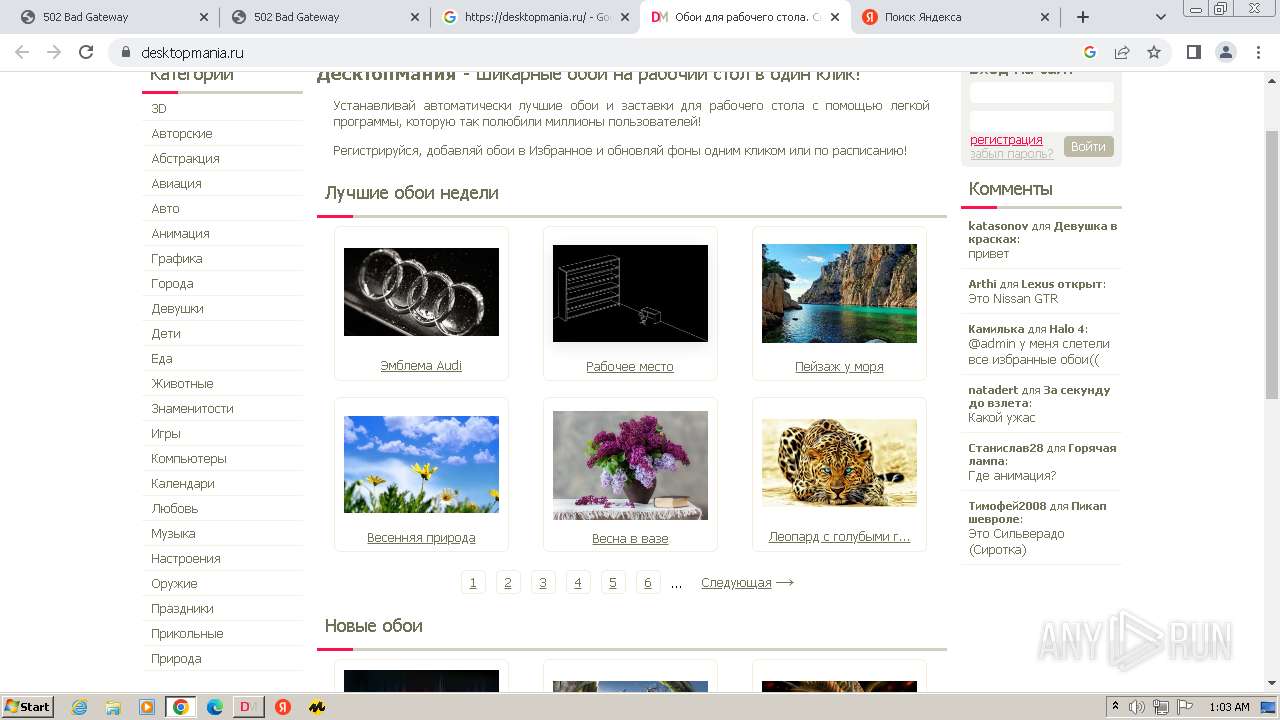Open the Пейзаж у моря wallpaper thumbnail
1280x720 pixels.
click(839, 293)
